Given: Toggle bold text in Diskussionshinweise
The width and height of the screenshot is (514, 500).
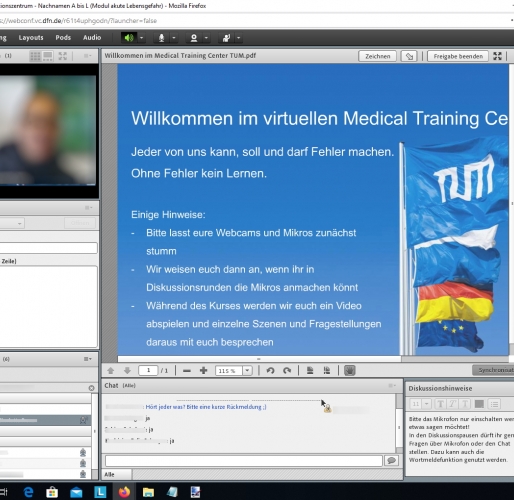Looking at the screenshot, I should click(440, 404).
